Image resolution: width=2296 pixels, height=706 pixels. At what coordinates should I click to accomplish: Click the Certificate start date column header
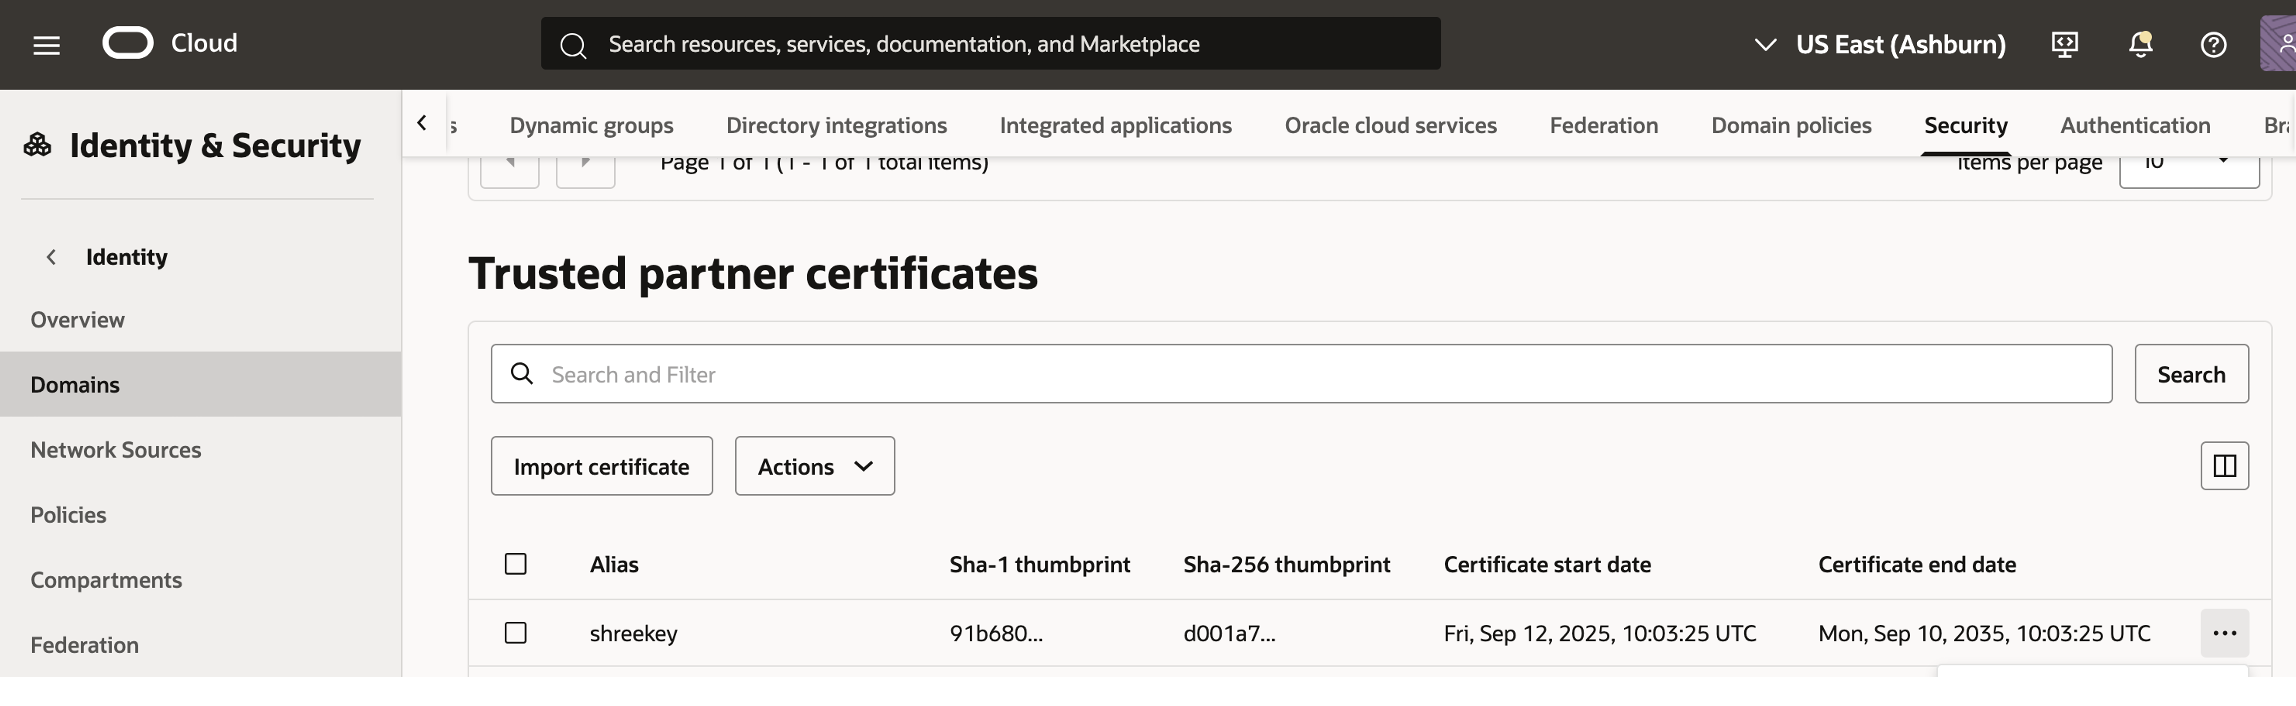1547,564
